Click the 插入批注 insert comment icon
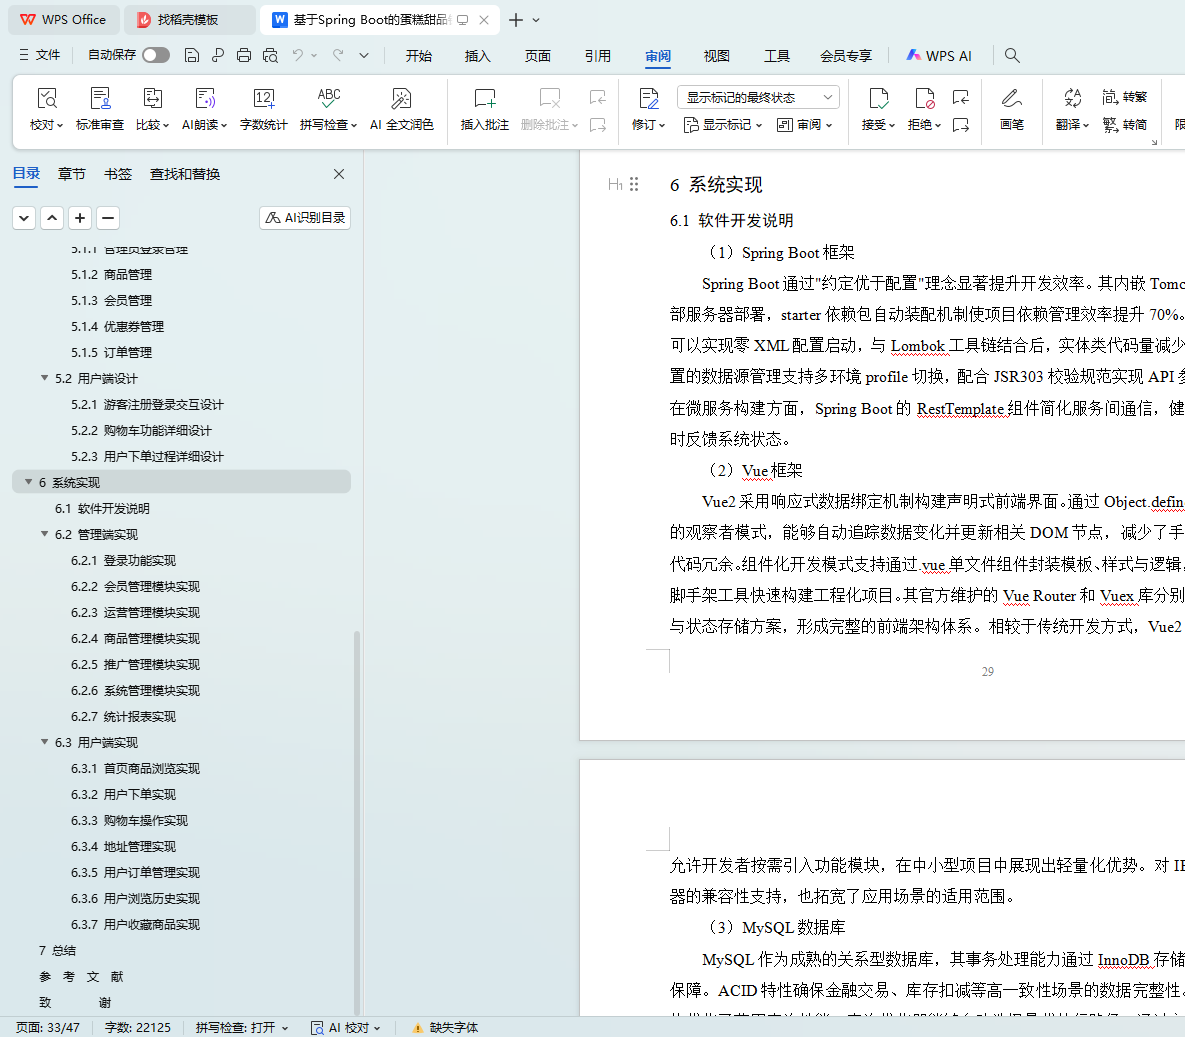The width and height of the screenshot is (1185, 1037). 484,99
